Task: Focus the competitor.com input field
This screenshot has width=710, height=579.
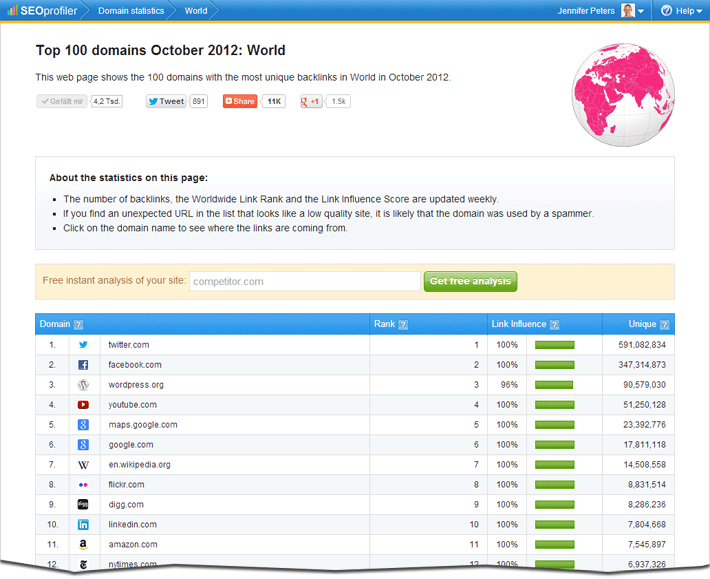Action: point(305,281)
